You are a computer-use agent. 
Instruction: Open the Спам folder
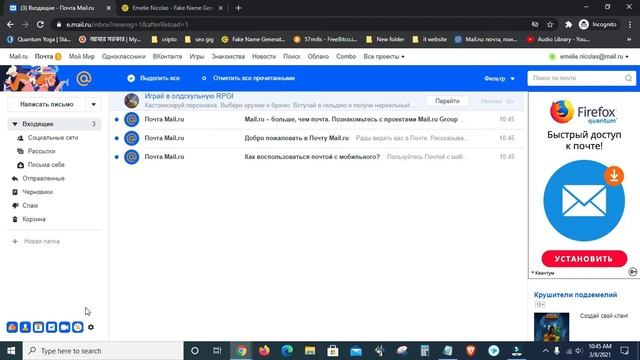pos(30,205)
